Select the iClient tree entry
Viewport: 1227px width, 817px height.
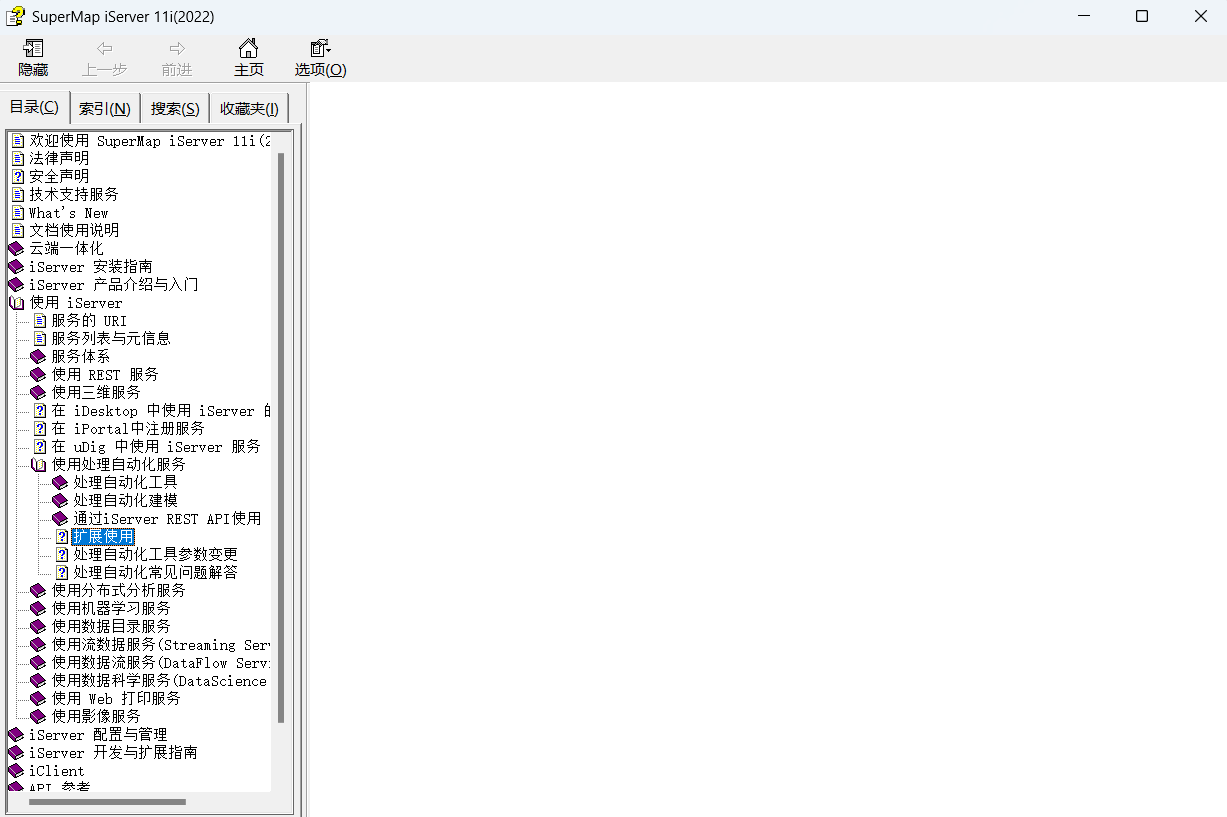(x=57, y=770)
